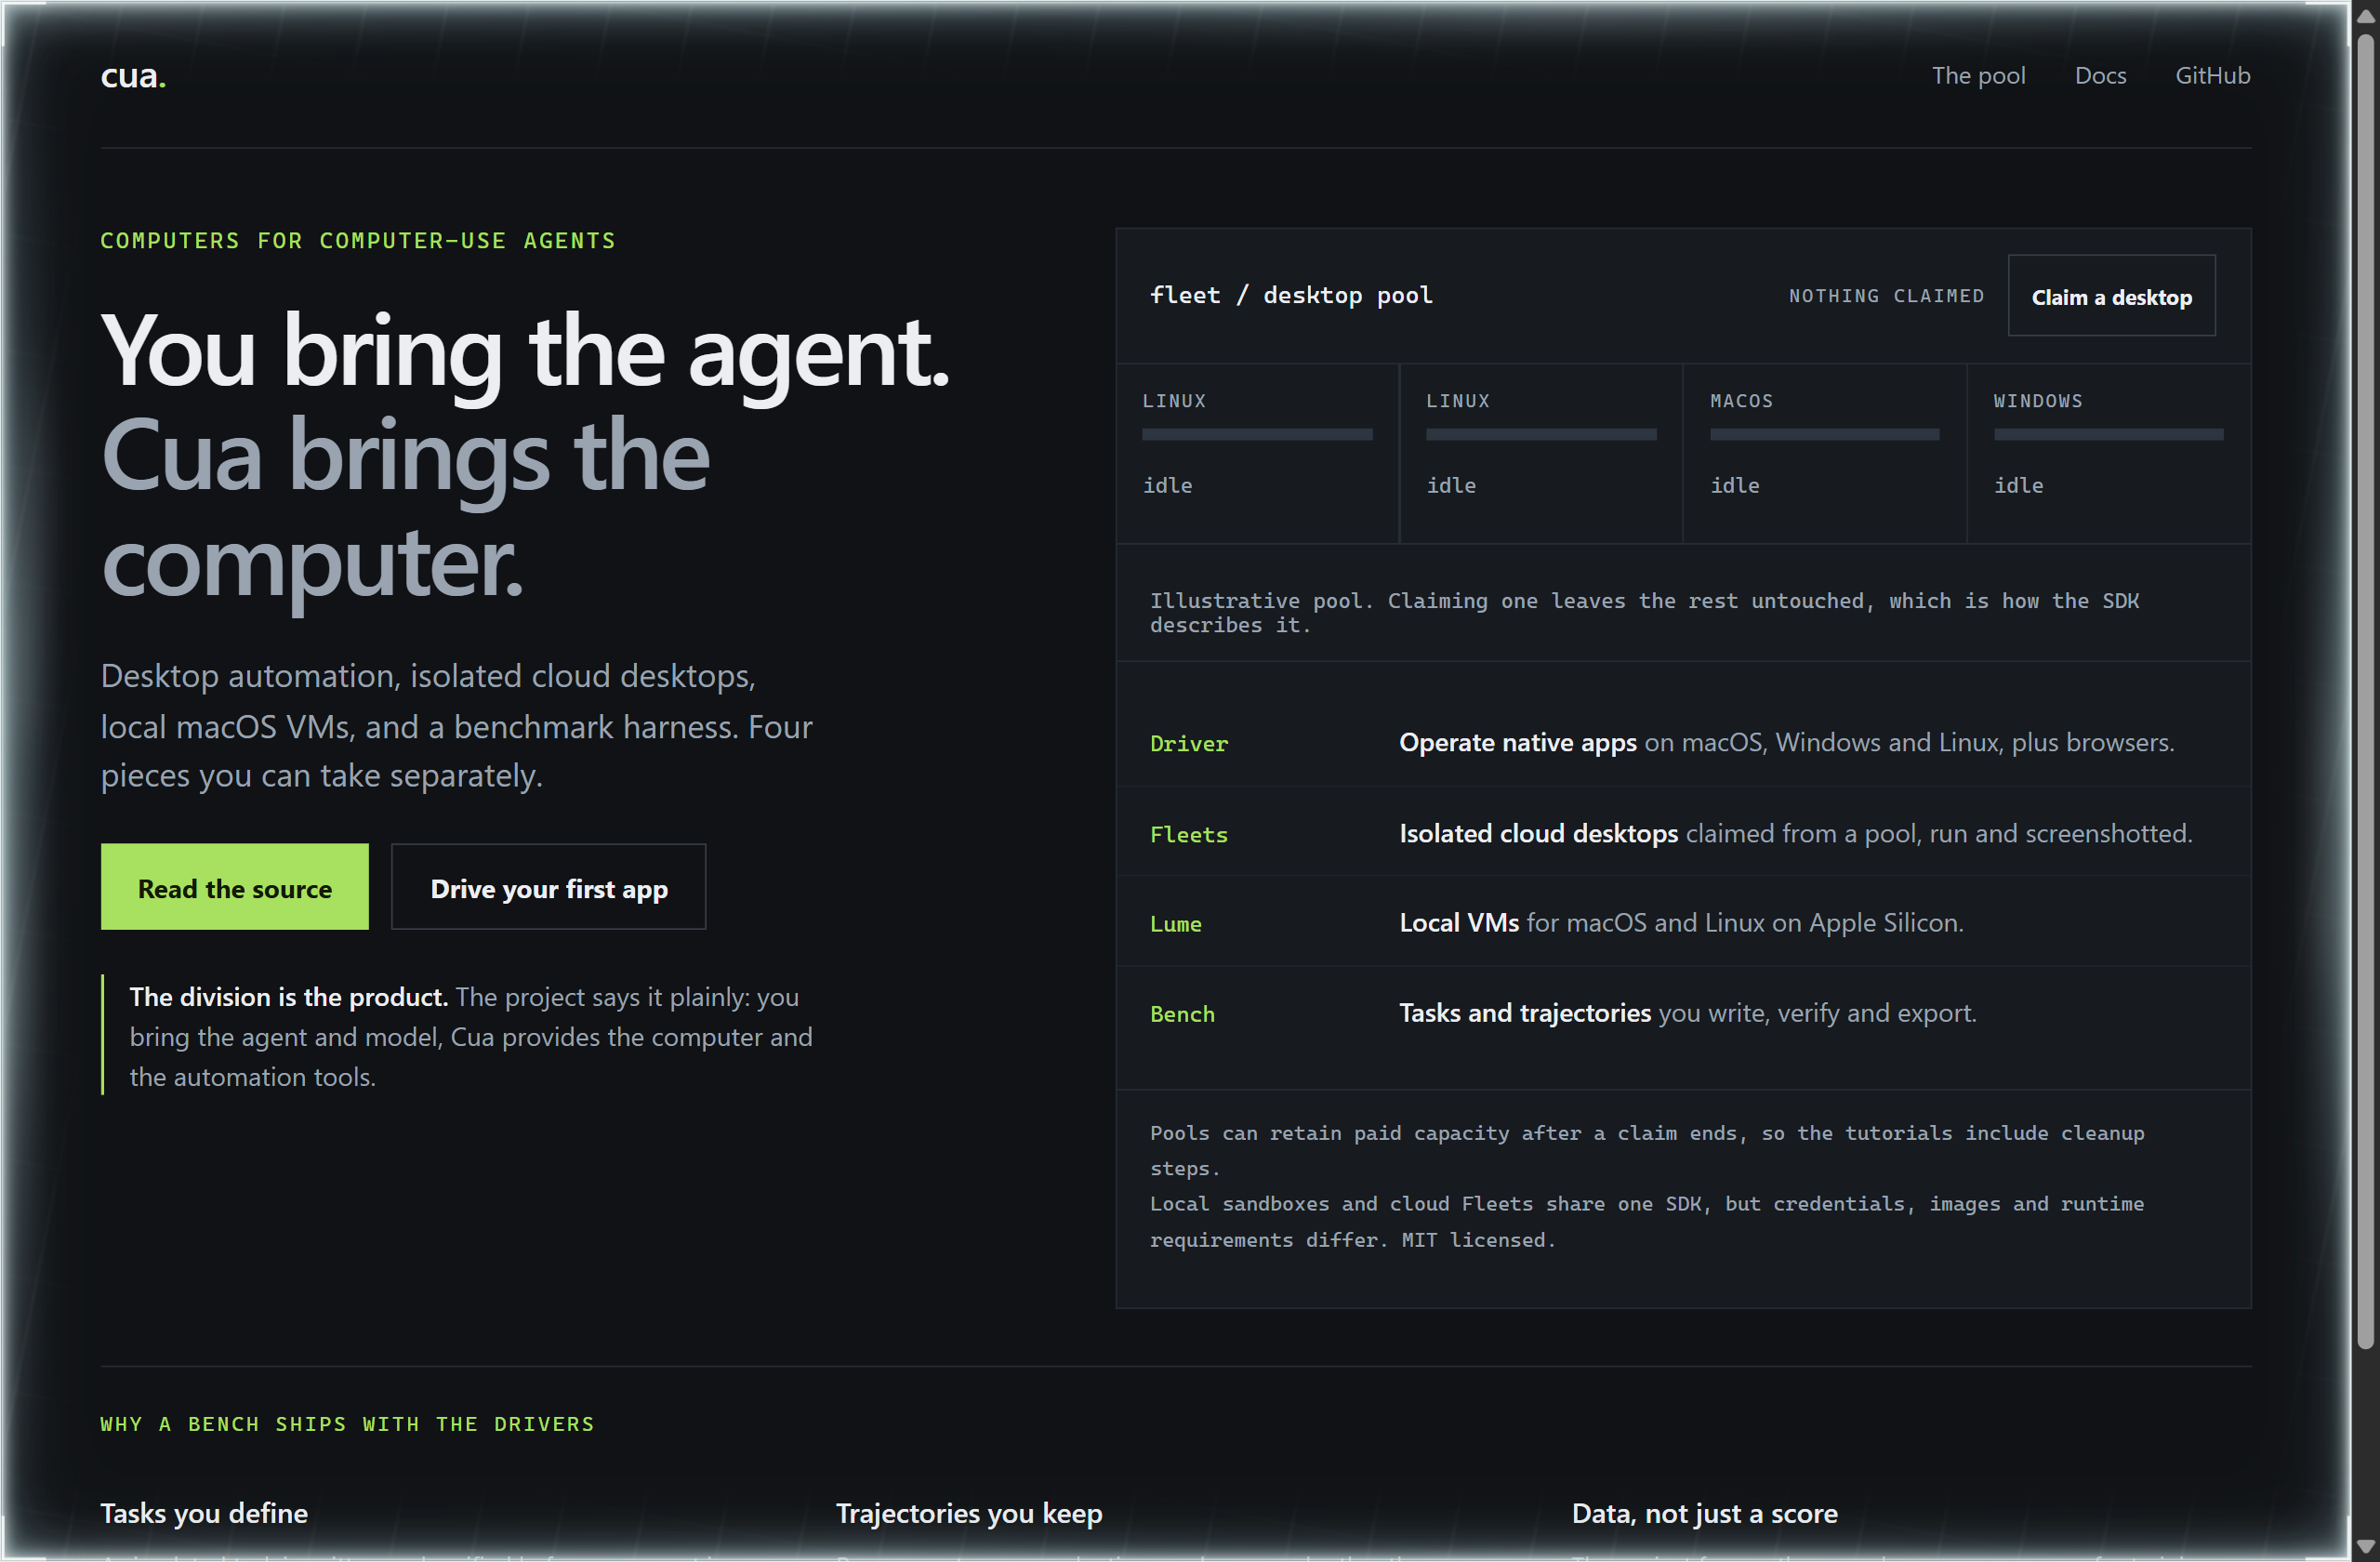Viewport: 2380px width, 1562px height.
Task: Click the Read the source button
Action: click(235, 887)
